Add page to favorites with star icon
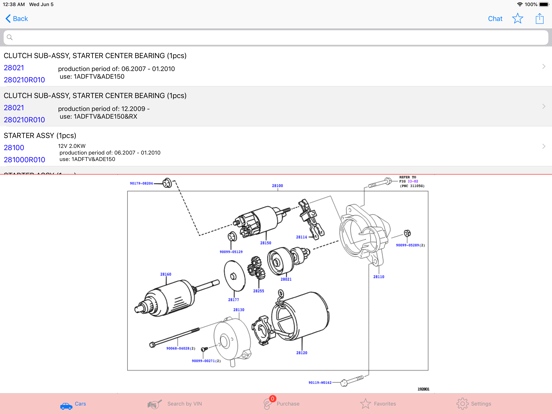The width and height of the screenshot is (552, 414). click(x=517, y=18)
